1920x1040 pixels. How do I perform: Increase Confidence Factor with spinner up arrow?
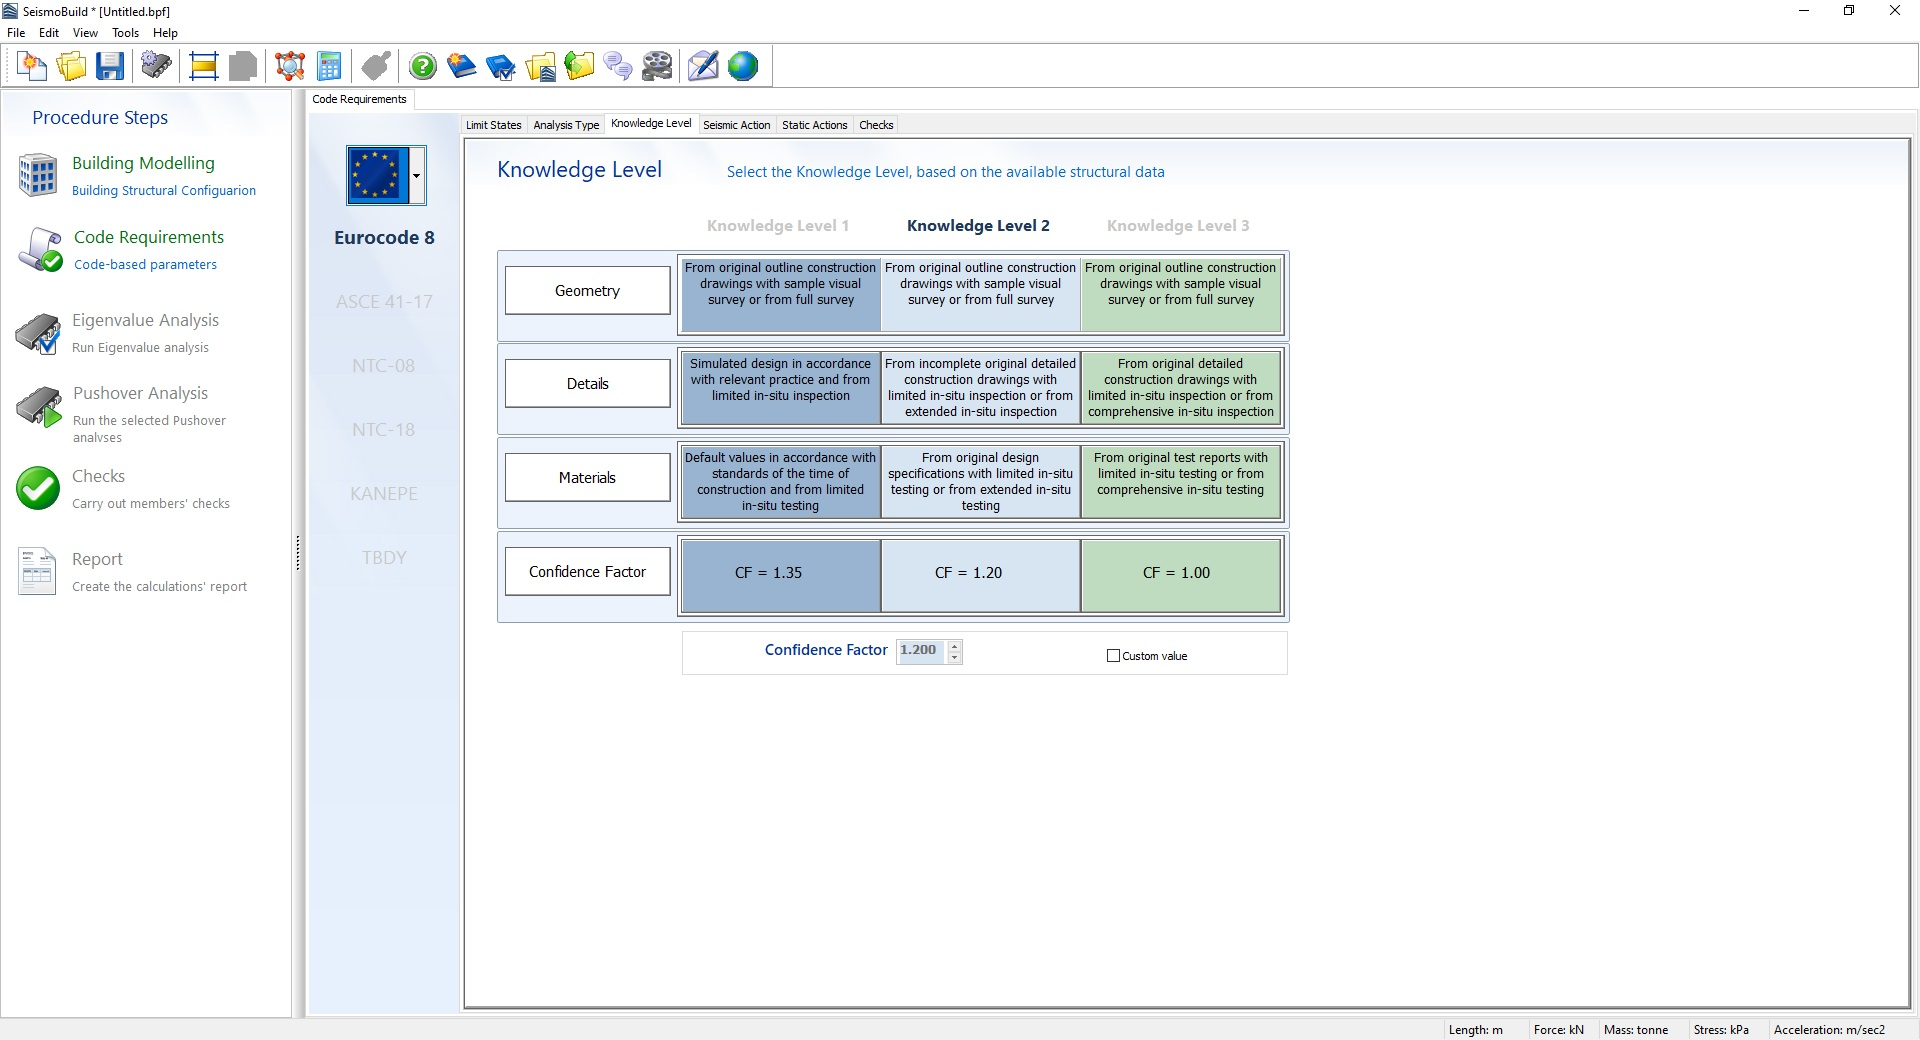[955, 646]
